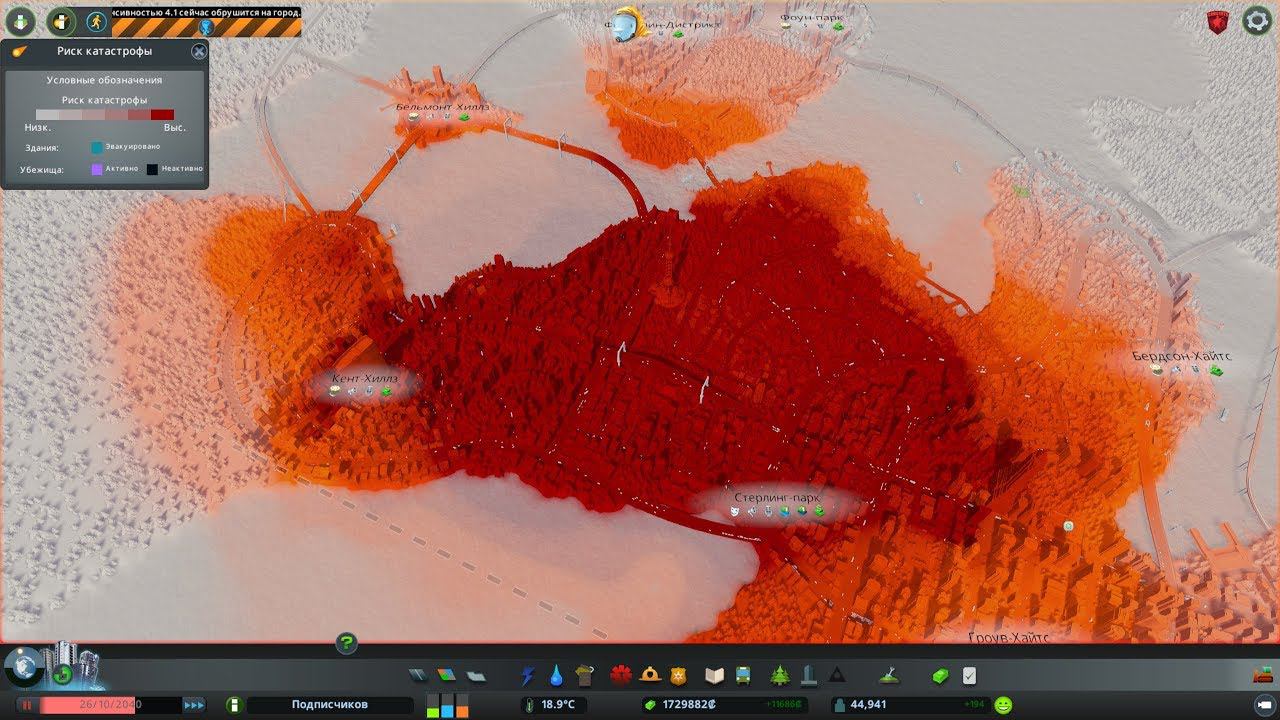Click the black Неактивно shelter swatch
This screenshot has height=720, width=1280.
(x=152, y=169)
